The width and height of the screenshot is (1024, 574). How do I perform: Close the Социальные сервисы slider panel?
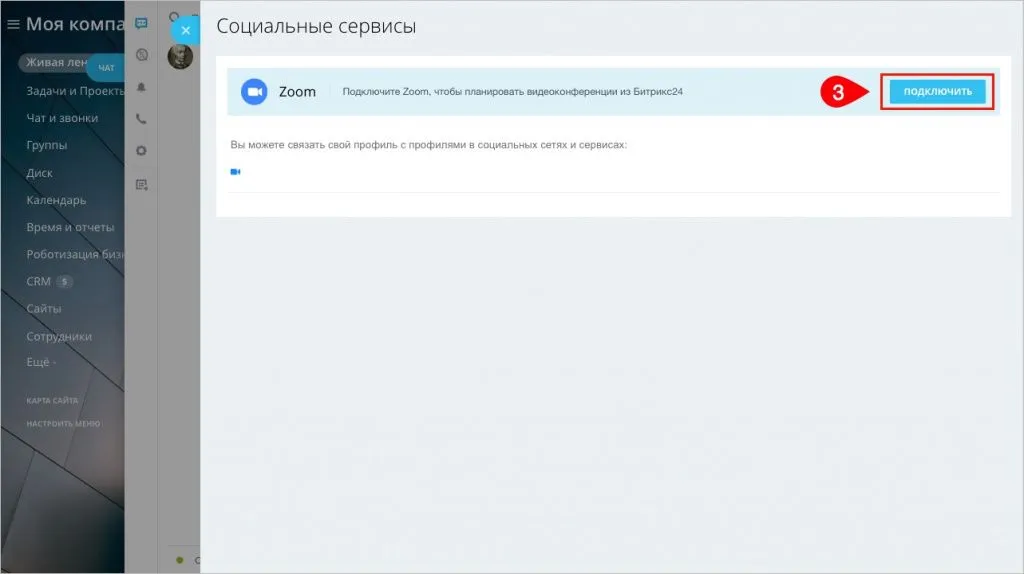pos(185,30)
